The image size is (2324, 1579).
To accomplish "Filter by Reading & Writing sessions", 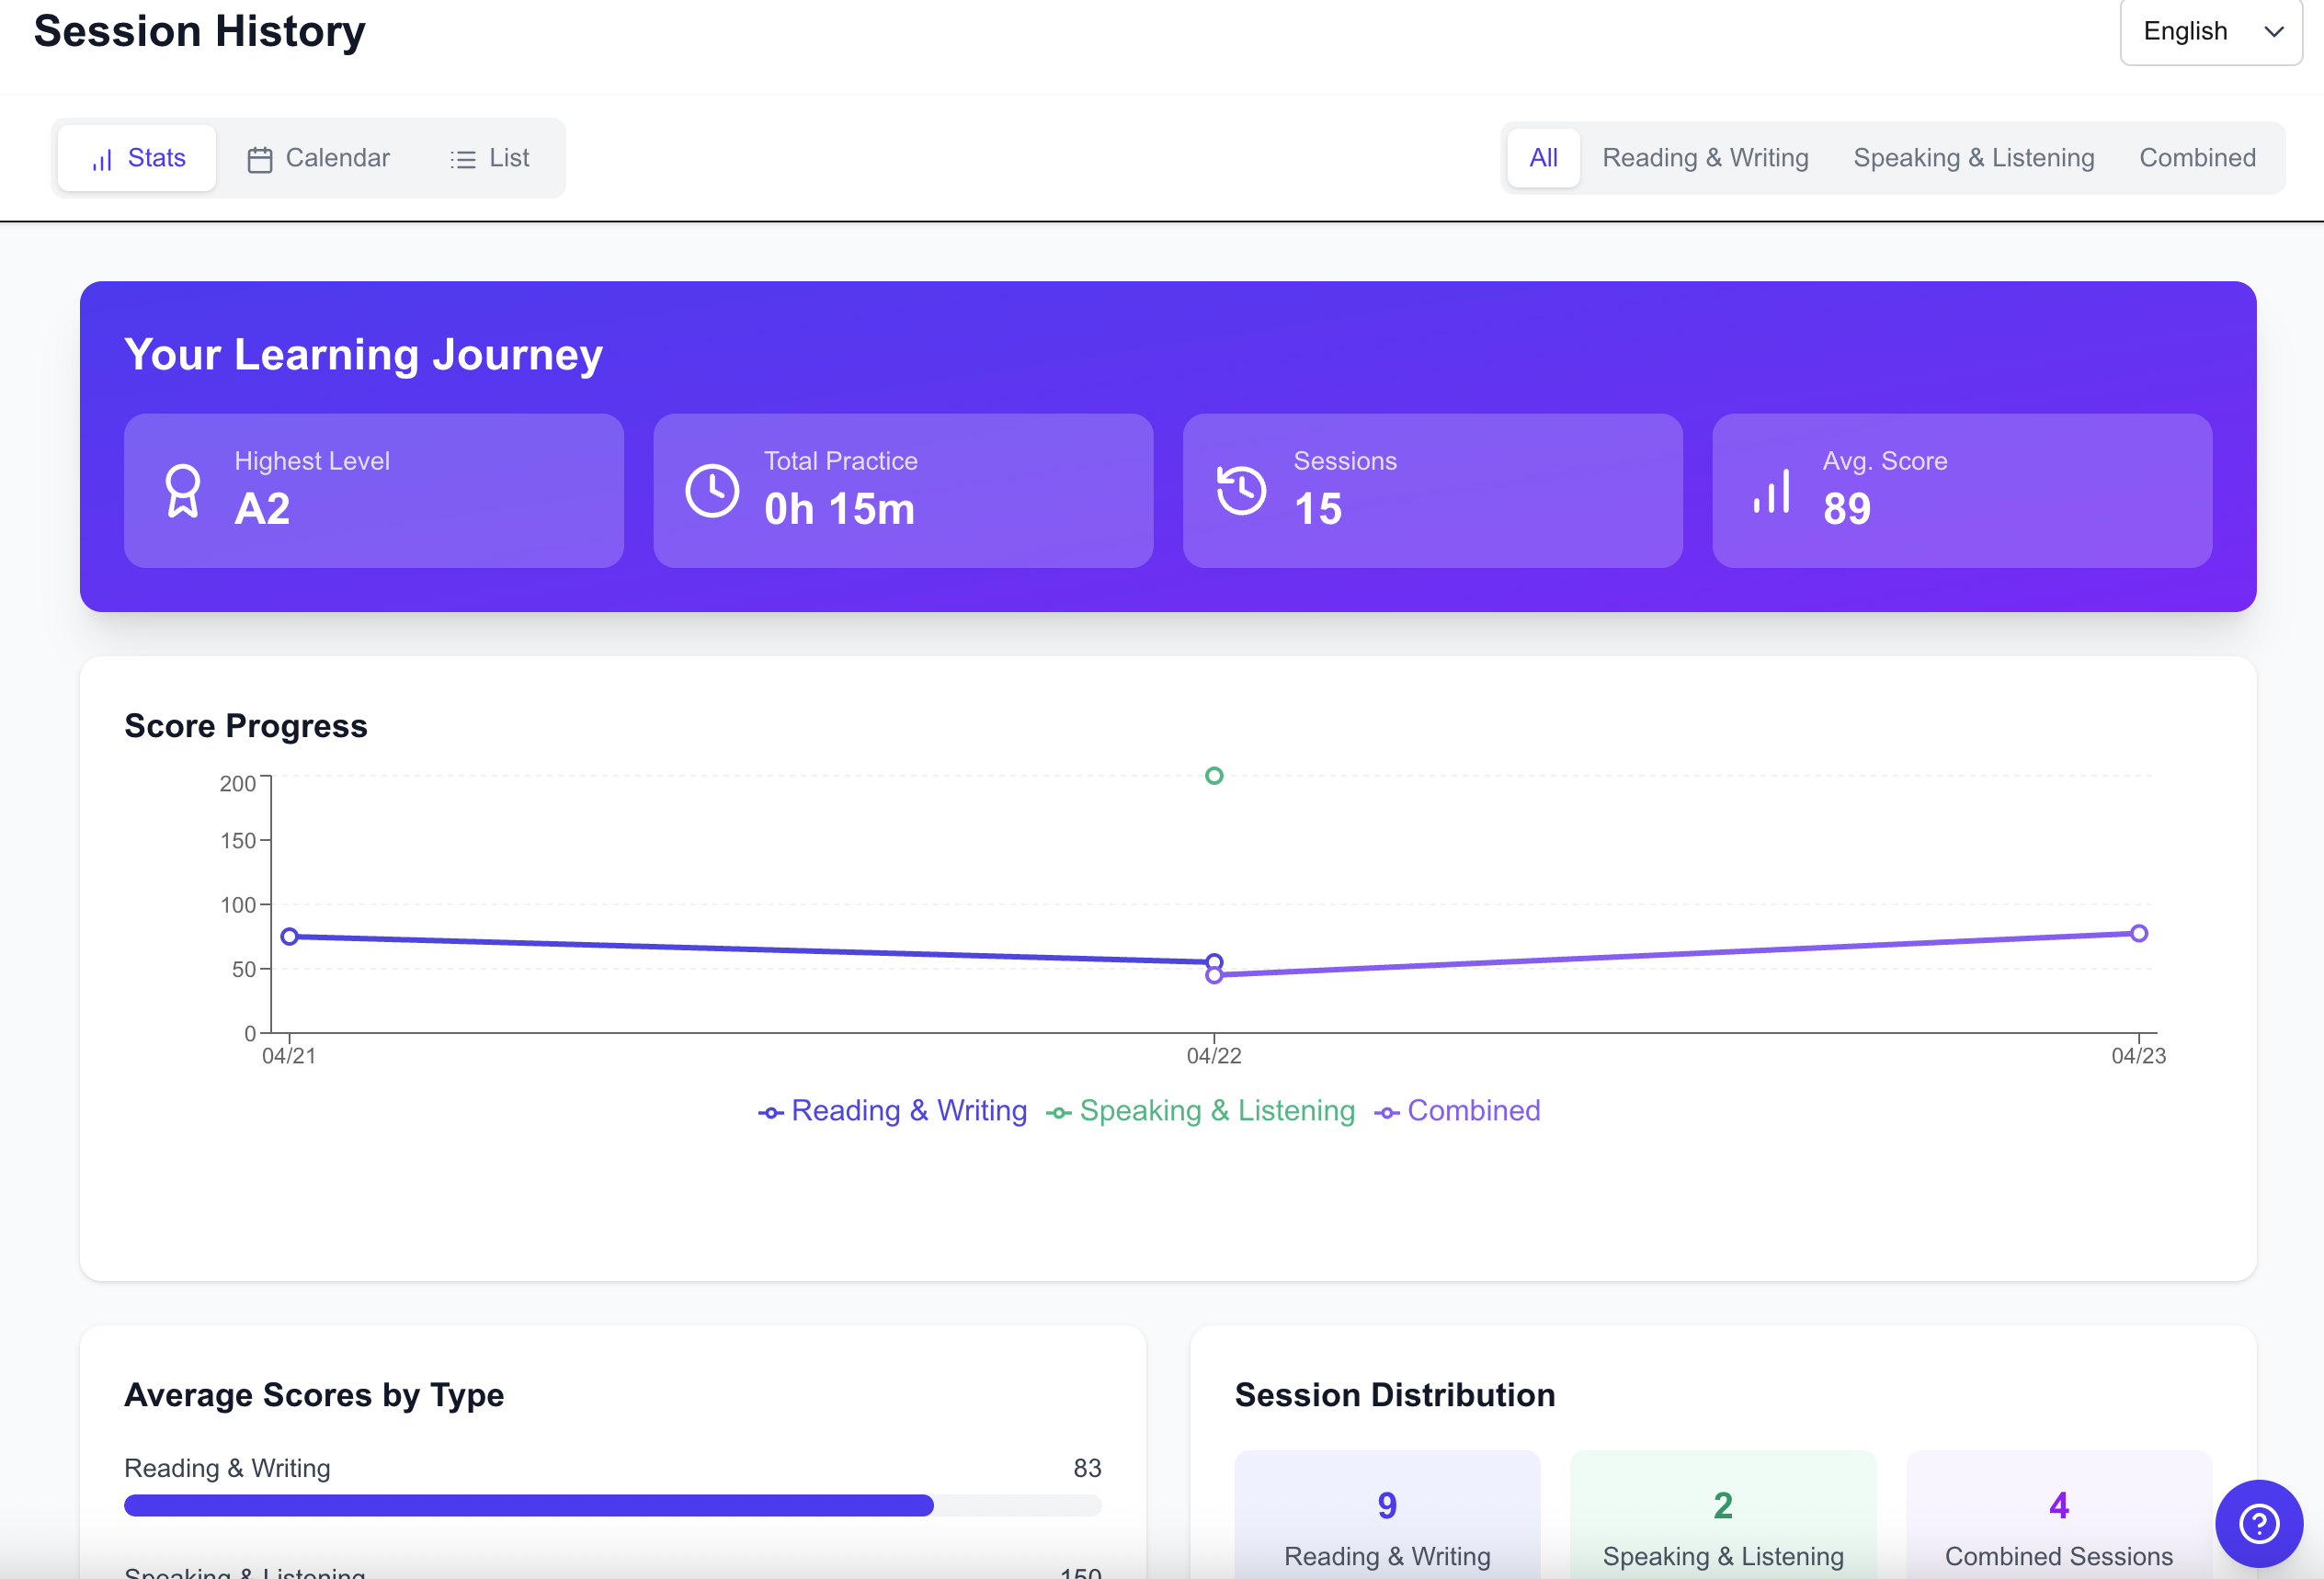I will point(1705,158).
